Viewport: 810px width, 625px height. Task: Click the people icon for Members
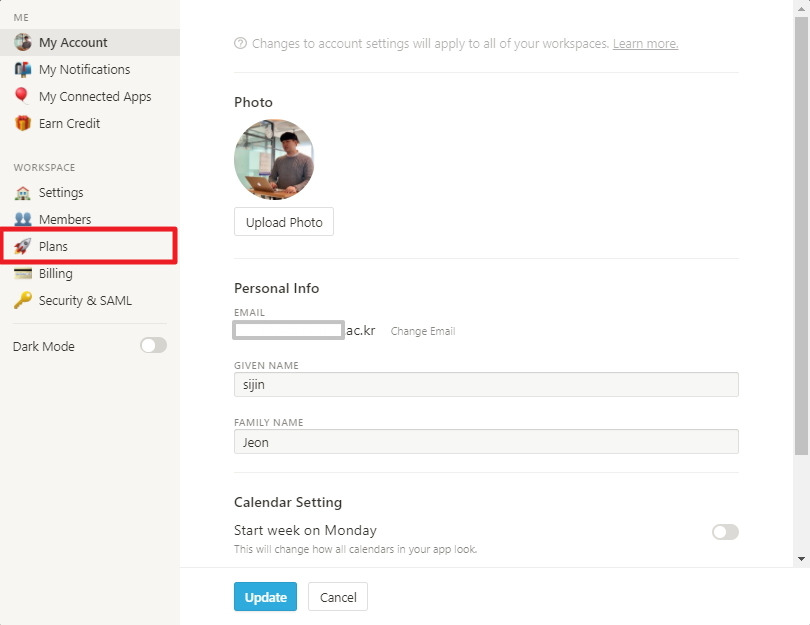22,219
